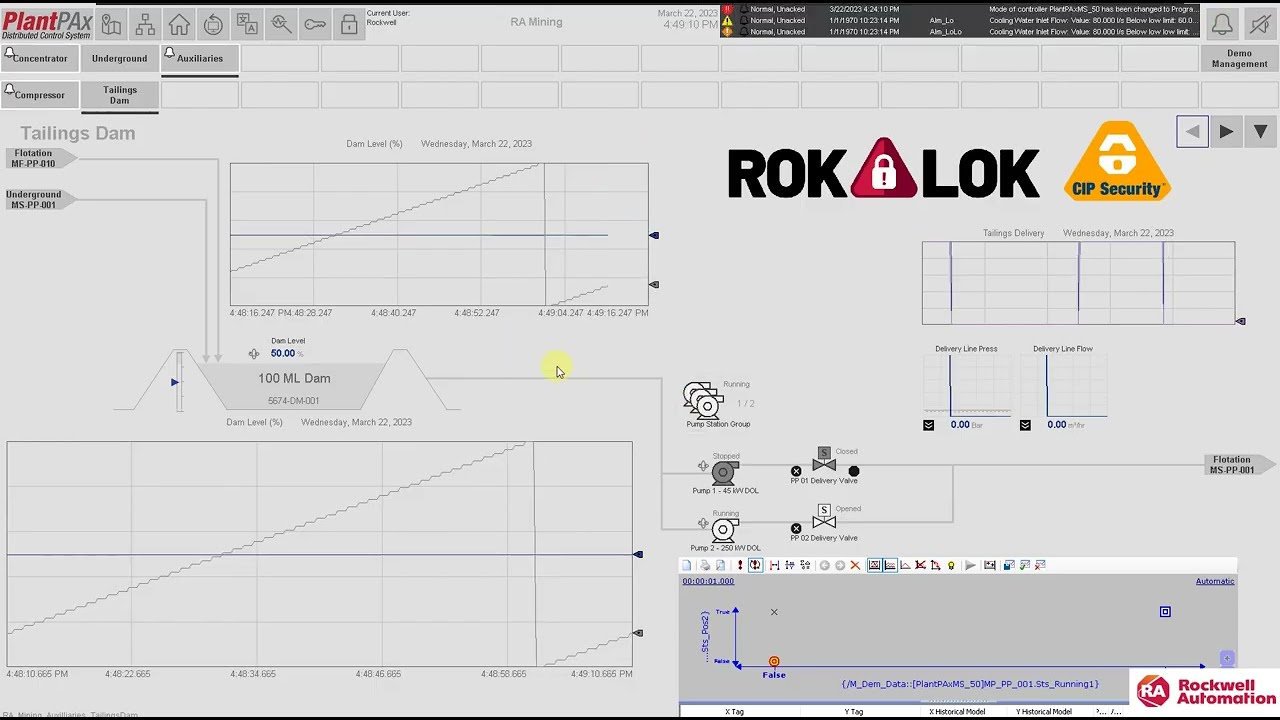Click the dam level slider pointer on tank
The width and height of the screenshot is (1280, 720).
[175, 382]
